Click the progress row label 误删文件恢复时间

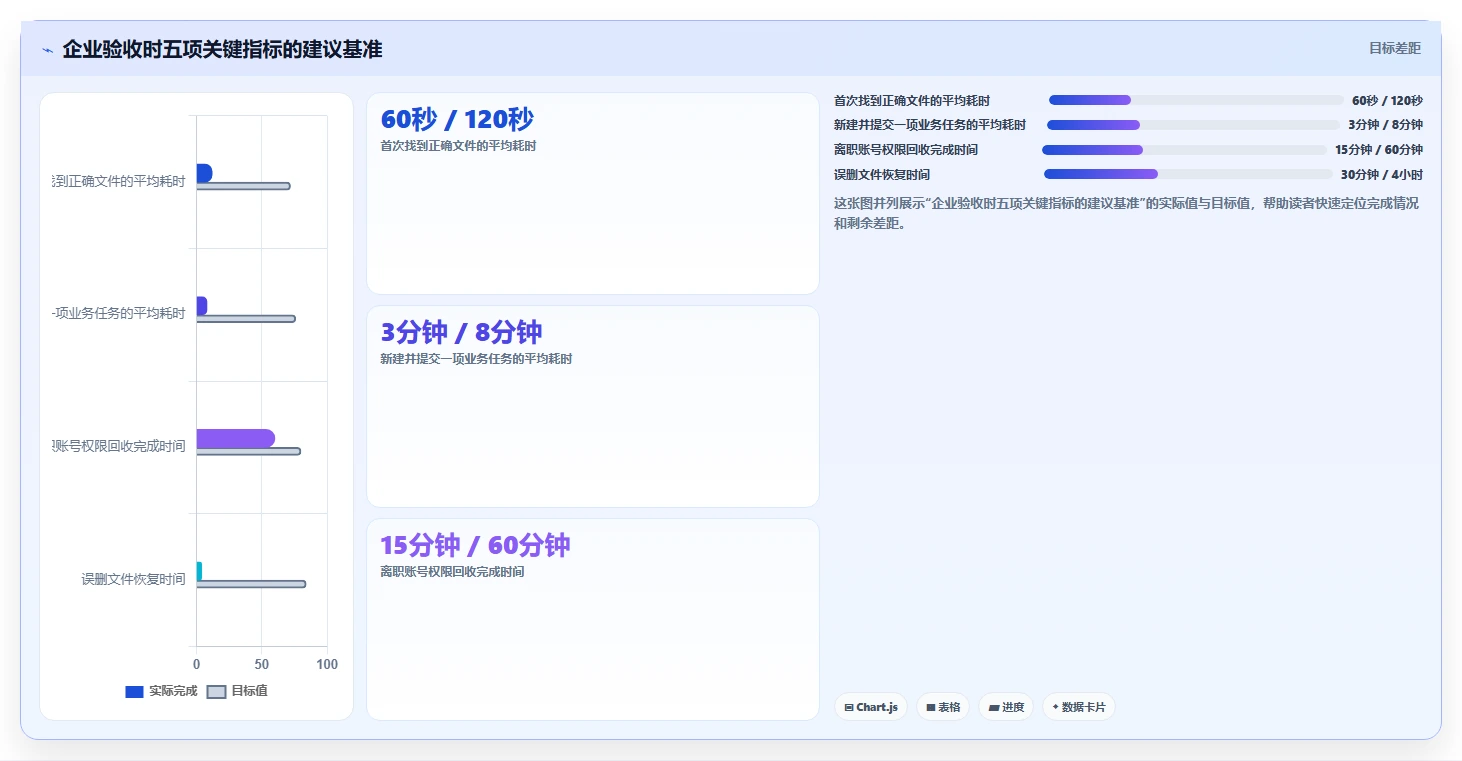(x=882, y=174)
